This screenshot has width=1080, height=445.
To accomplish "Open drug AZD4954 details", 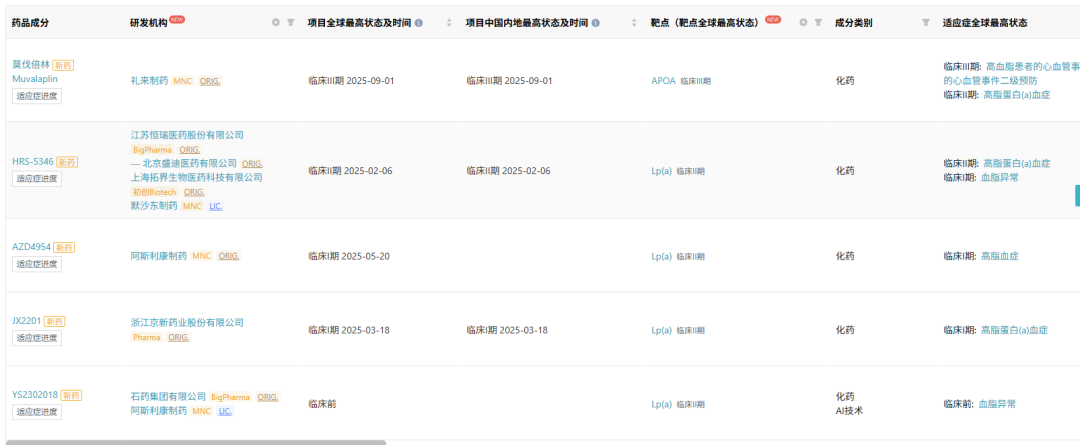I will 32,247.
